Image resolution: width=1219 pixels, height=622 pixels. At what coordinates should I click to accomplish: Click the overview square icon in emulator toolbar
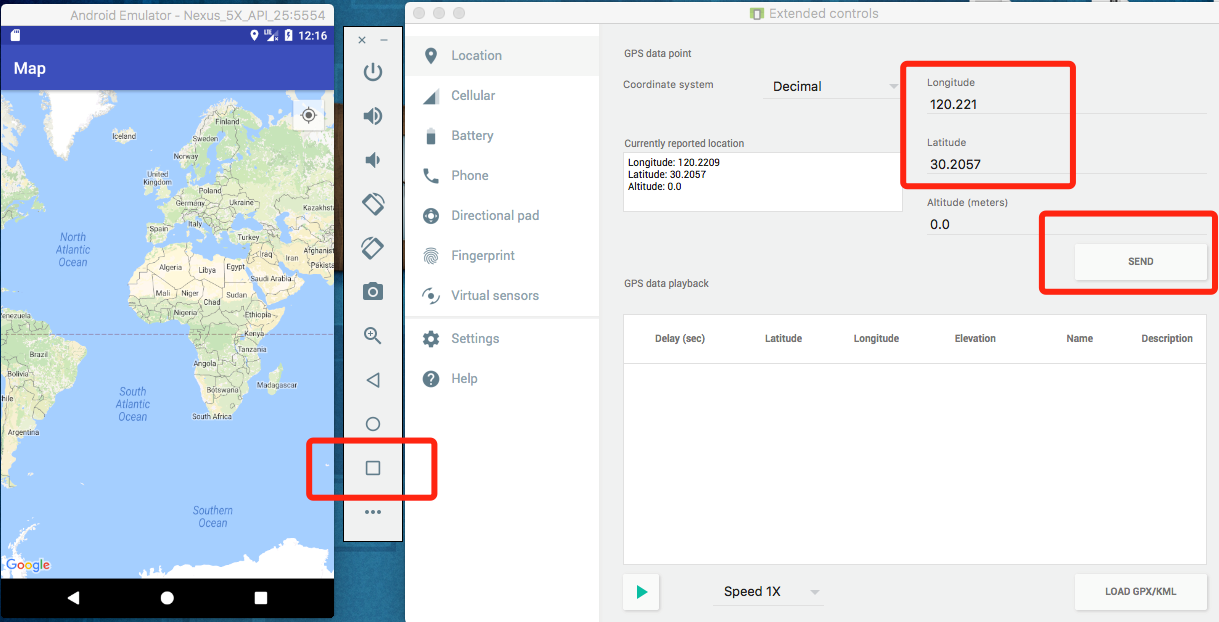373,468
